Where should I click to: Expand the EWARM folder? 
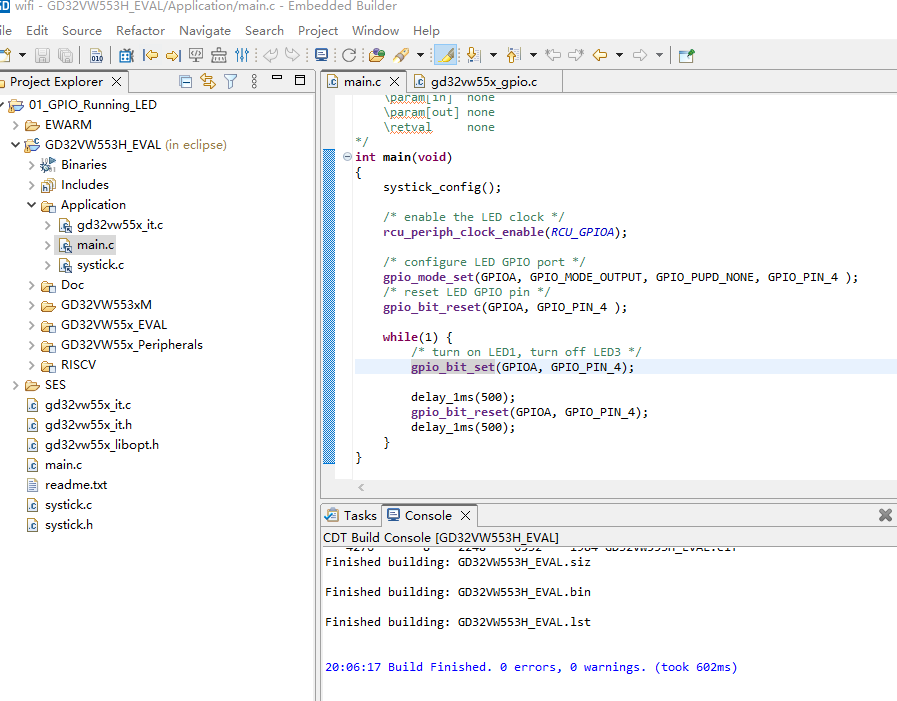[x=15, y=125]
